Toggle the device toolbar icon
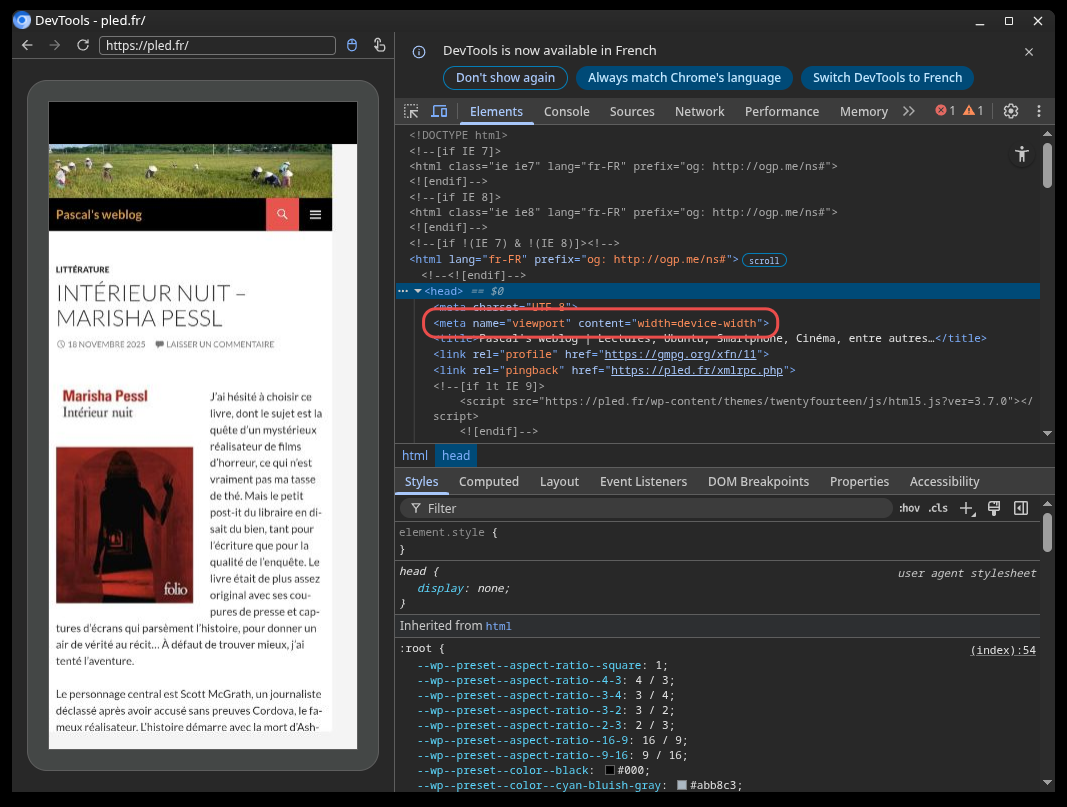The image size is (1067, 807). tap(439, 111)
